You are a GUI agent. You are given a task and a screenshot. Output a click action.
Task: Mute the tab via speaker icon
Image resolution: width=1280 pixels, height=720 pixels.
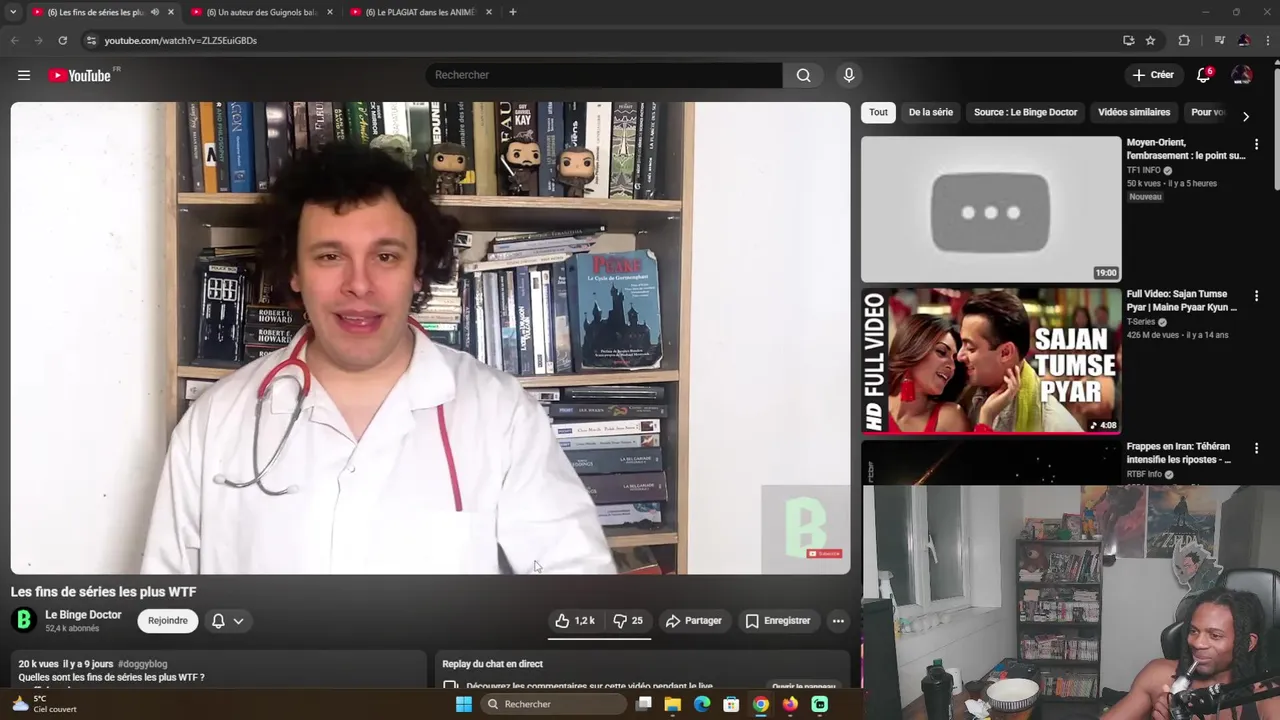[x=154, y=12]
